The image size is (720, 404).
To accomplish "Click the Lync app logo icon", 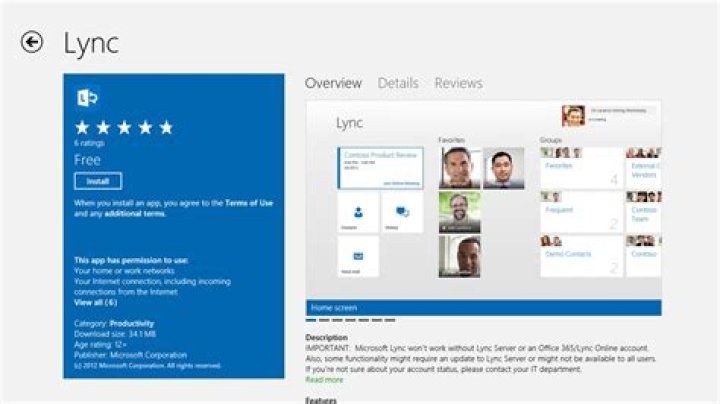I will (x=87, y=98).
